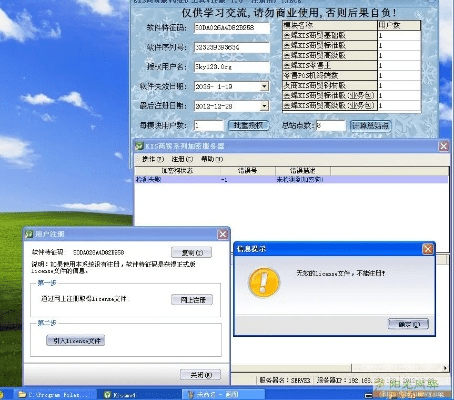Open the 帮助 menu in the server window
454x400 pixels.
coord(212,159)
